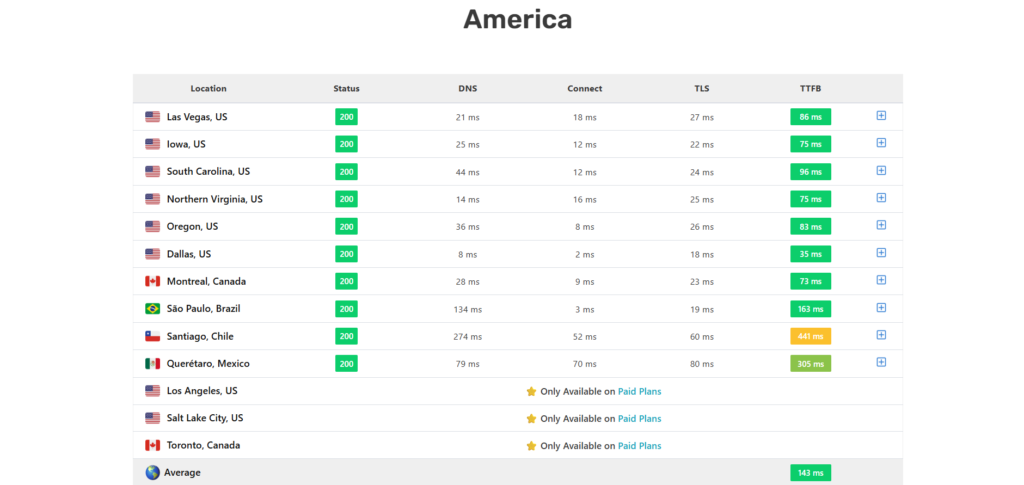Click the star icon in Los Angeles row

click(531, 391)
